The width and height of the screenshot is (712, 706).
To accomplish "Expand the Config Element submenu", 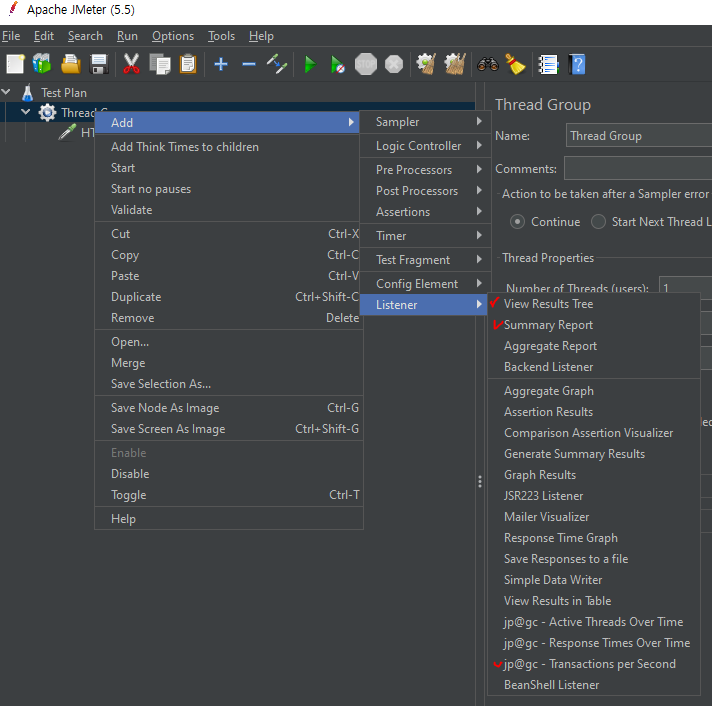I will (425, 284).
